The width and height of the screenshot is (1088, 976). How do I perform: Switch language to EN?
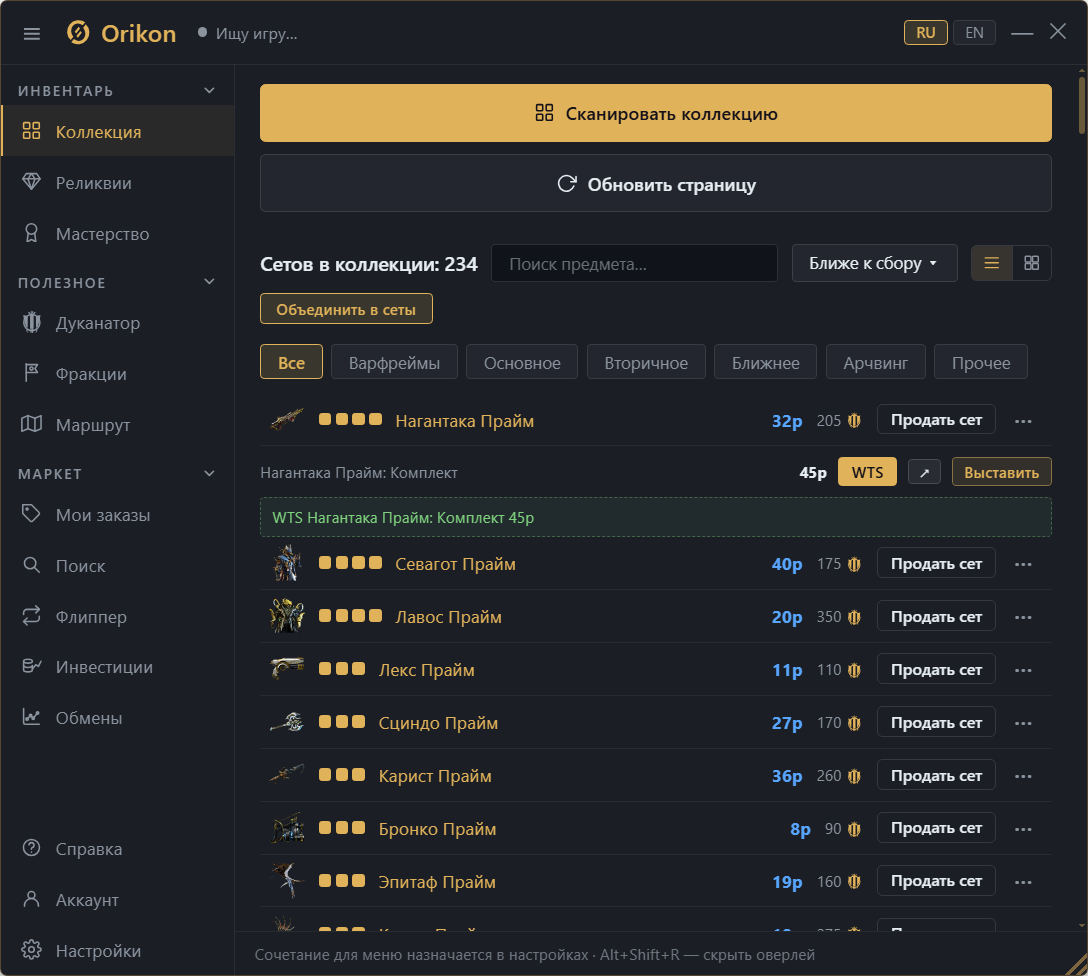pos(974,33)
